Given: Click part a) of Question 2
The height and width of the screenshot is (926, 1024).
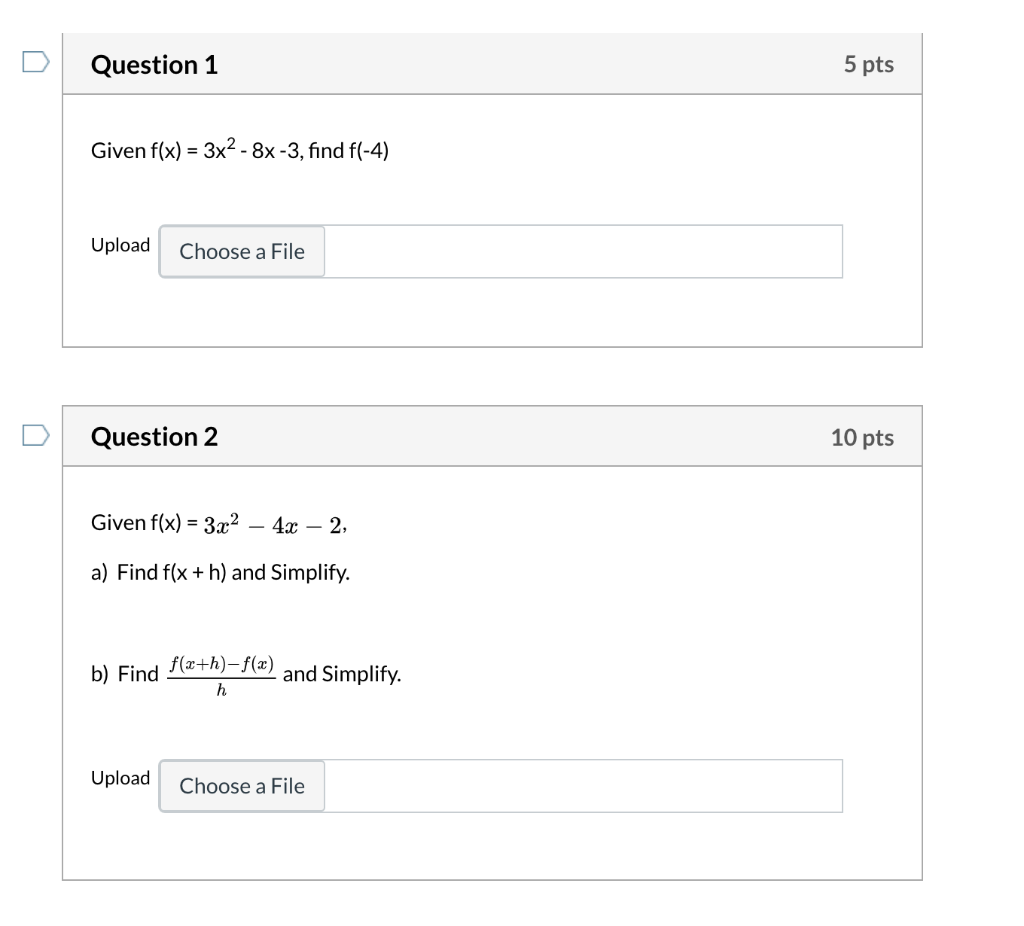Looking at the screenshot, I should pyautogui.click(x=220, y=572).
